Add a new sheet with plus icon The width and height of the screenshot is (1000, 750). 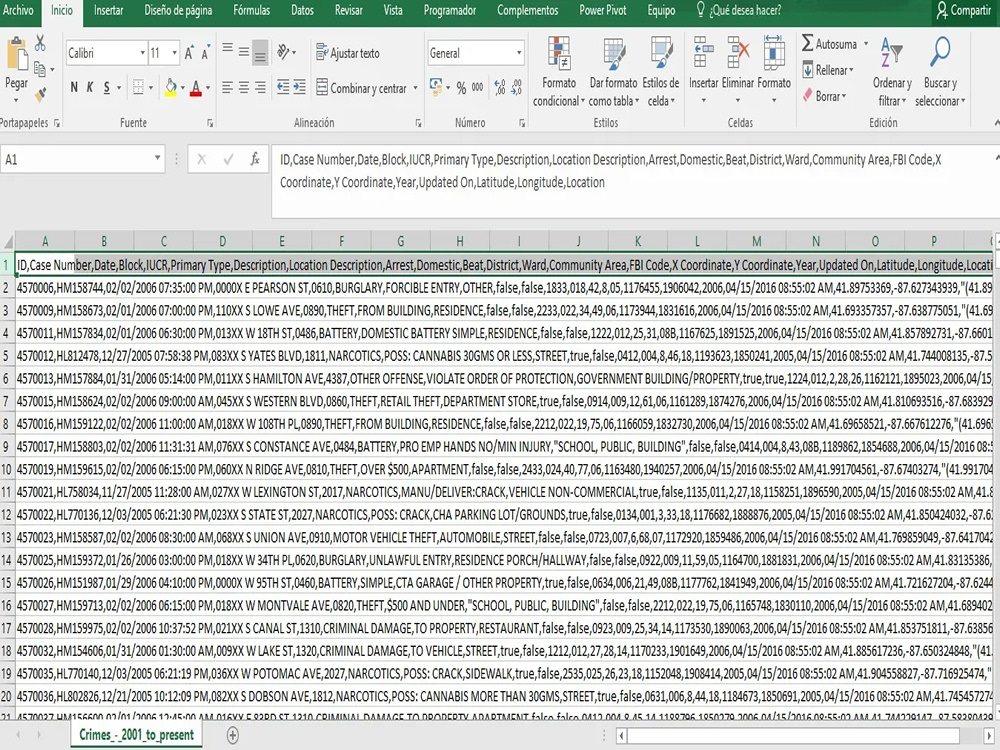point(233,735)
